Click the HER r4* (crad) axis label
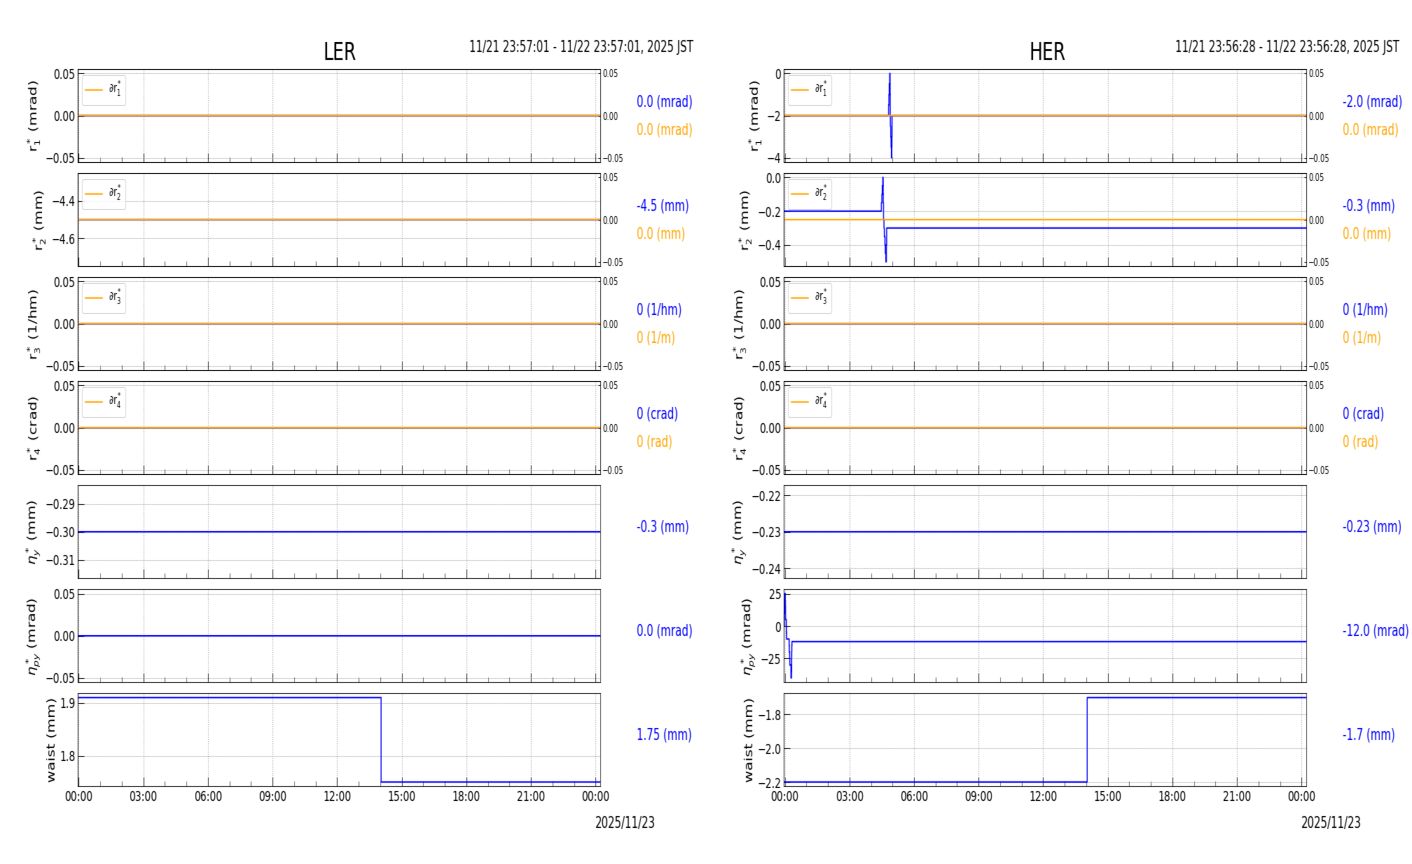Image resolution: width=1412 pixels, height=864 pixels. click(x=741, y=428)
